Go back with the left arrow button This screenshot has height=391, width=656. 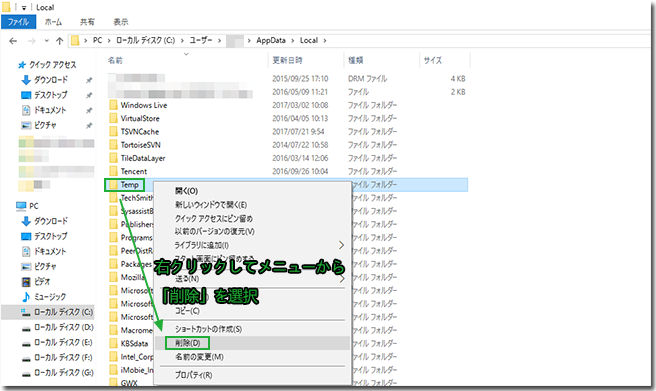pyautogui.click(x=13, y=41)
